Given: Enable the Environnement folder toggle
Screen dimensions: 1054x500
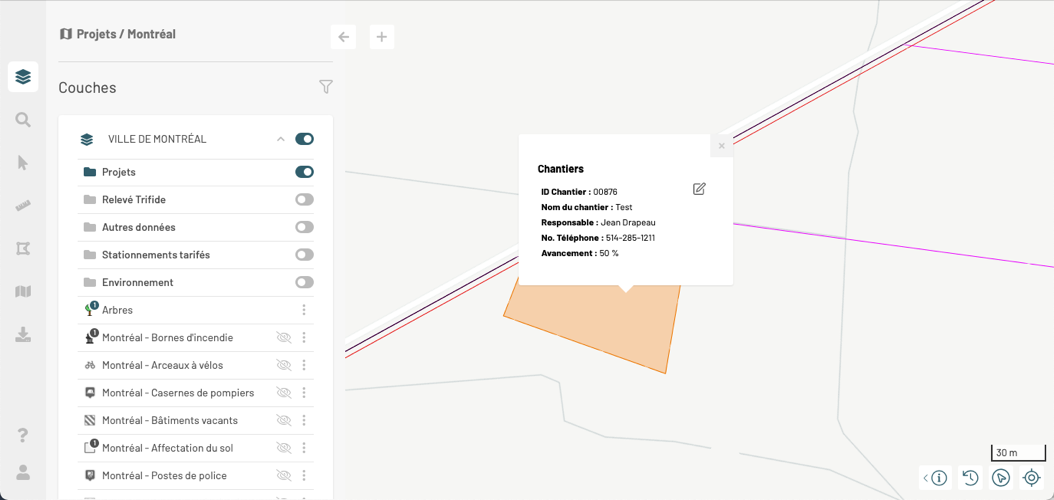Looking at the screenshot, I should tap(304, 282).
